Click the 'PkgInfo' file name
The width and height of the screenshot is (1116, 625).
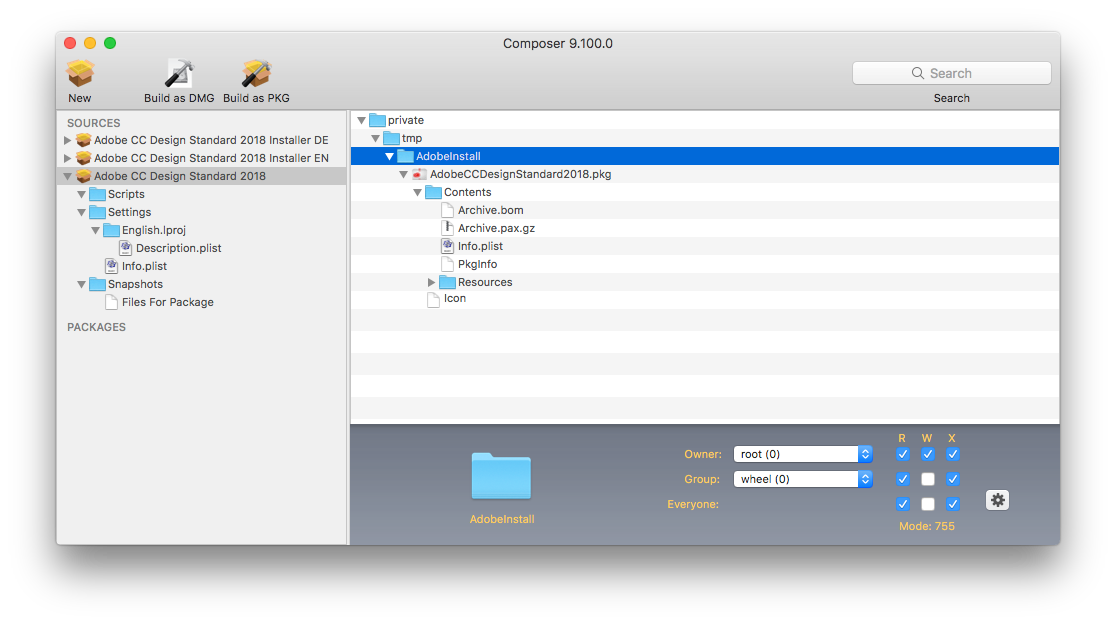pos(478,264)
